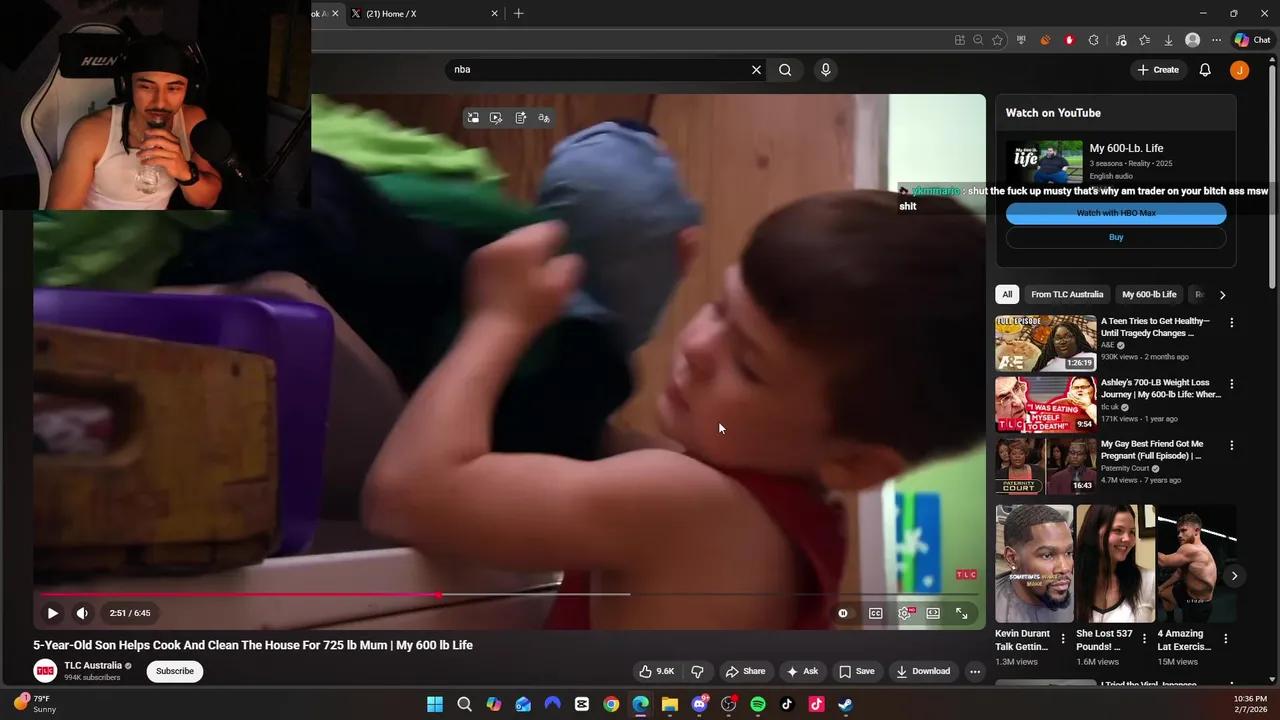Select the 'From TLC Australia' chip
Screen dimensions: 1280x720
tap(1067, 294)
